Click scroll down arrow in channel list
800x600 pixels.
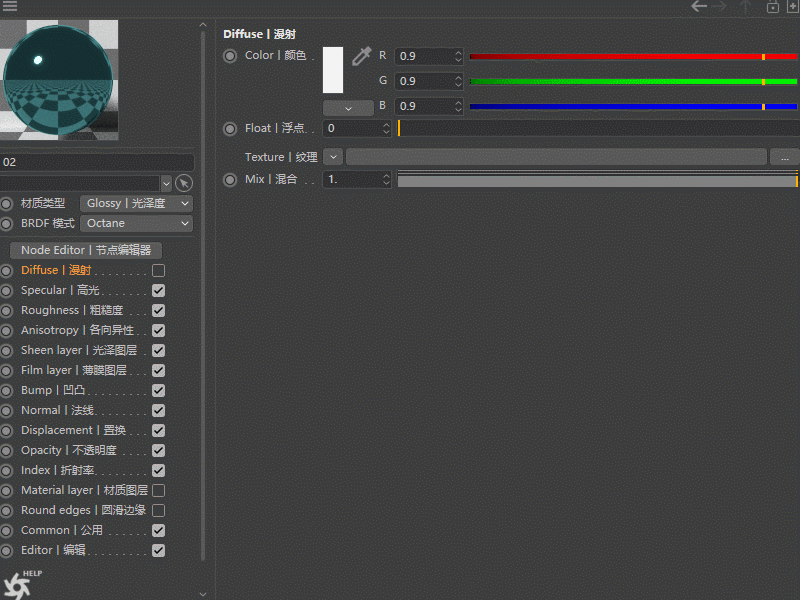pos(203,594)
